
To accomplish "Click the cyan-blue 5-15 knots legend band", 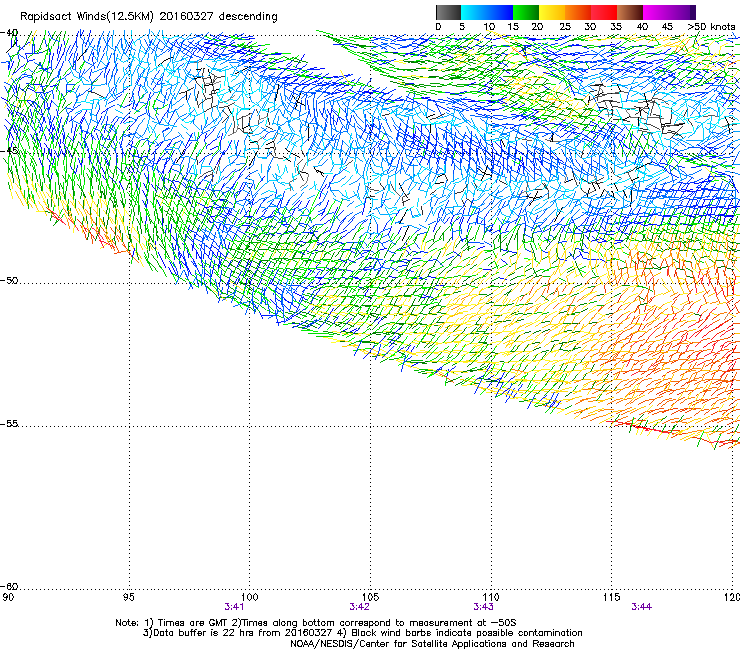I will (x=487, y=12).
